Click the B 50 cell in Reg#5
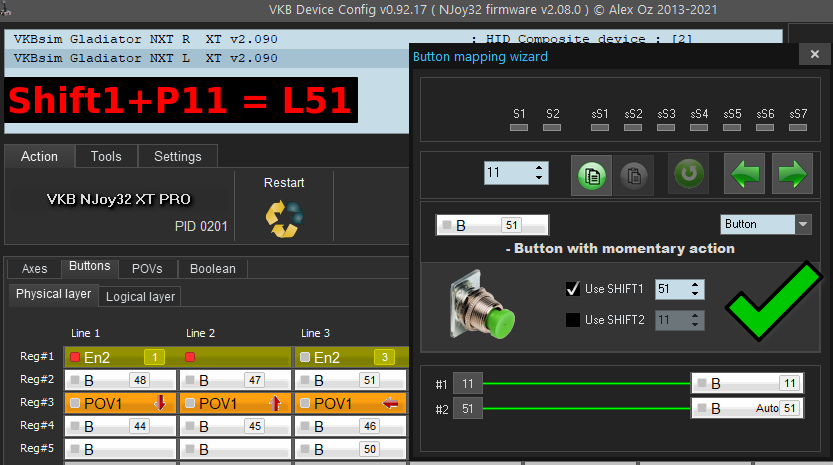The width and height of the screenshot is (833, 465). 351,449
